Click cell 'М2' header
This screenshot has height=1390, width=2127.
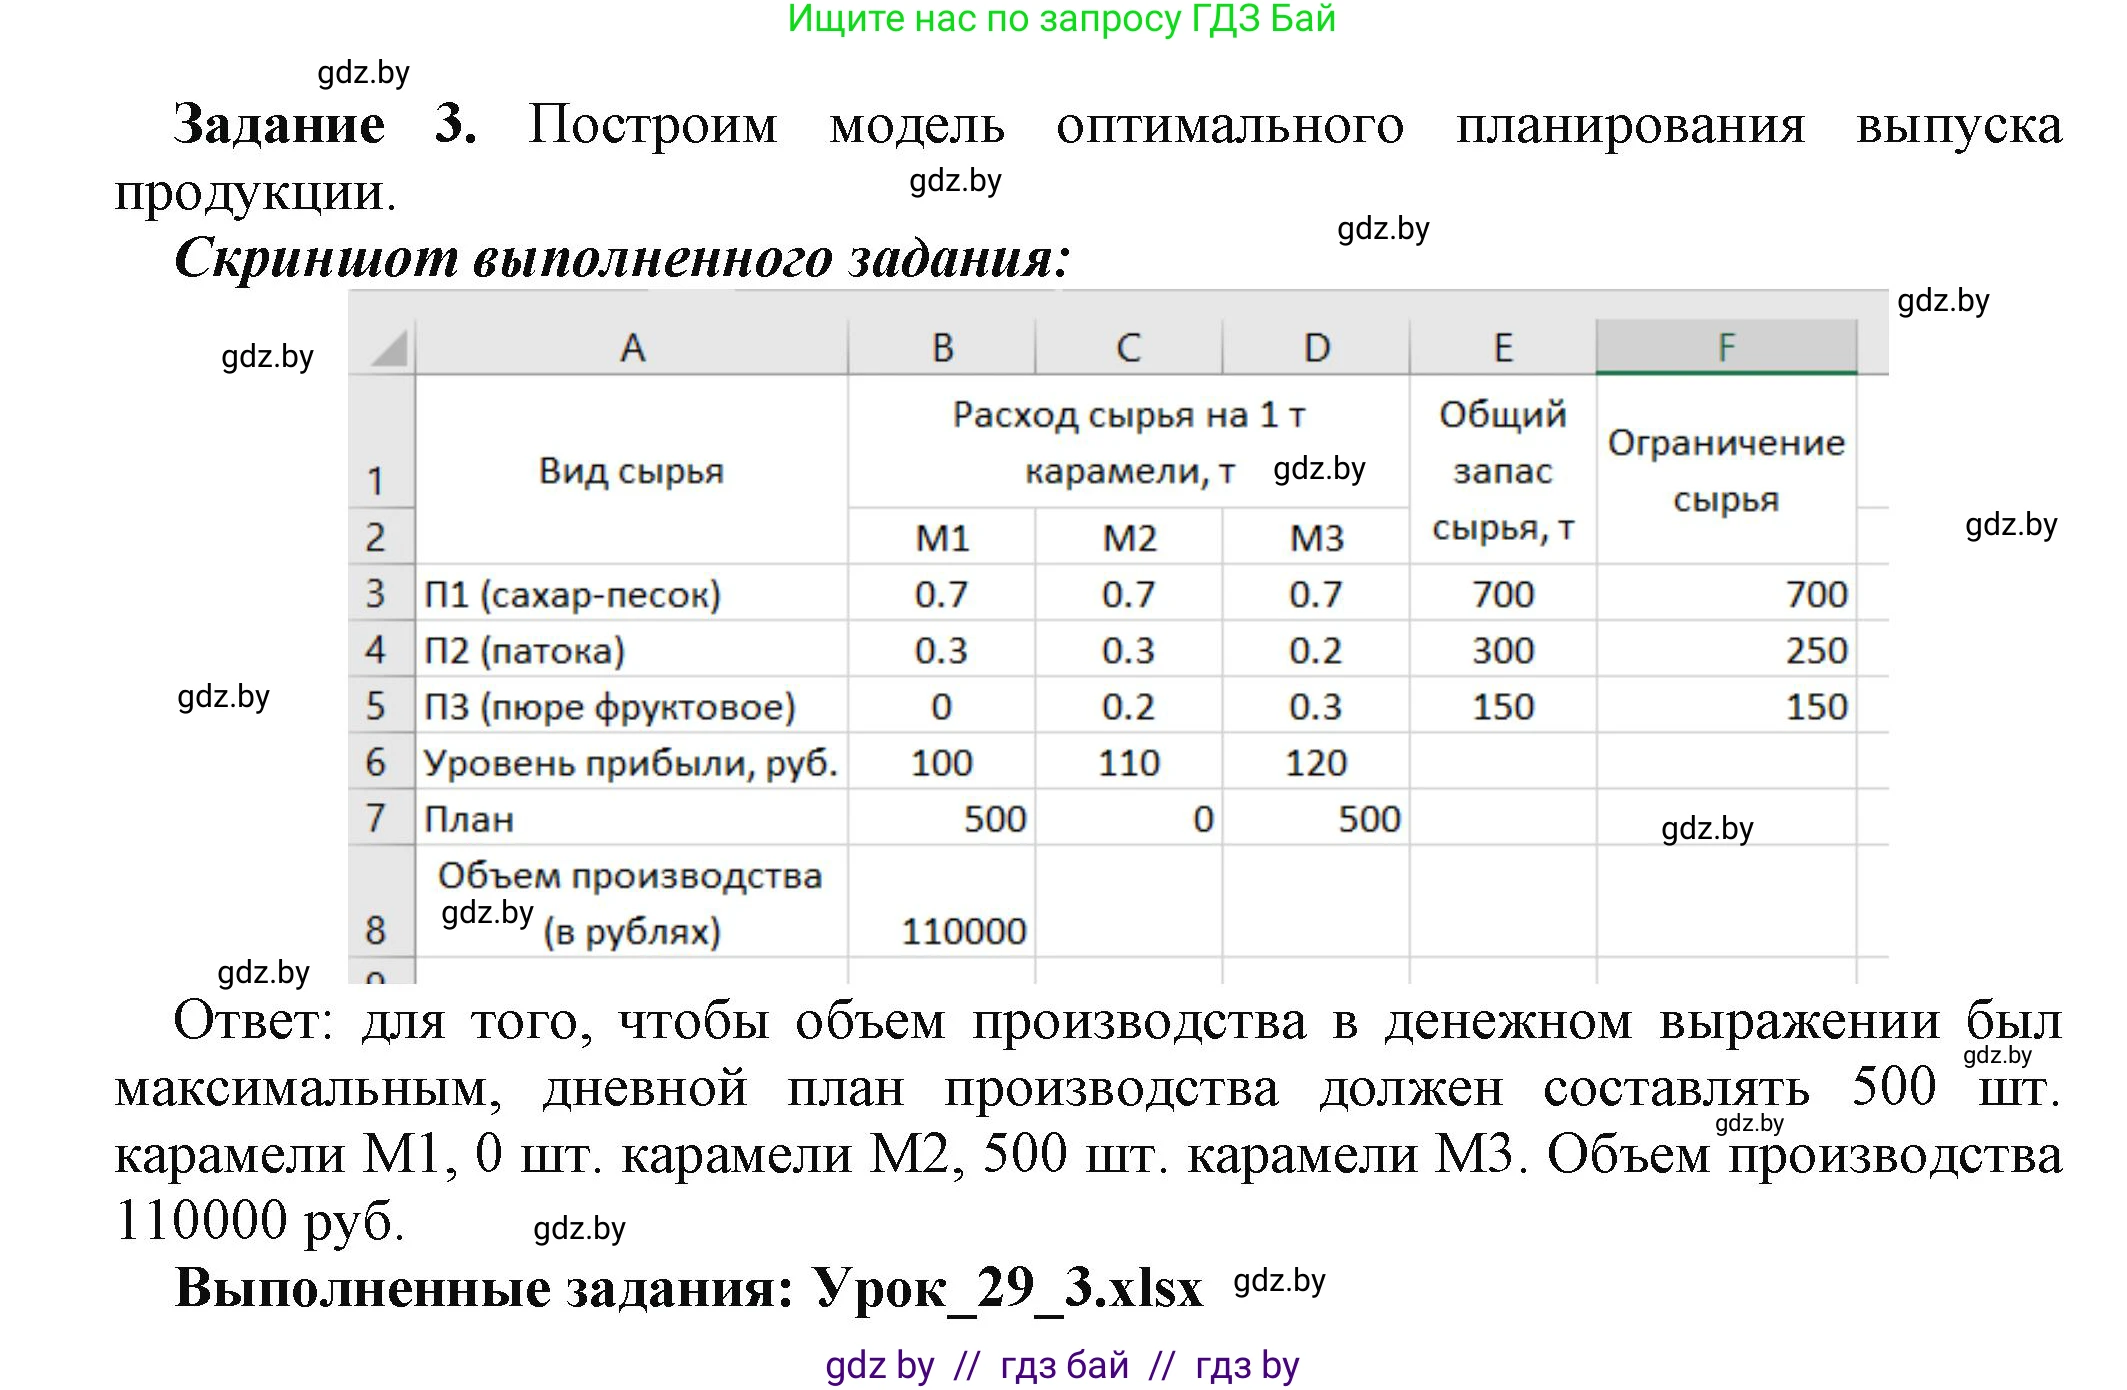click(x=1129, y=537)
